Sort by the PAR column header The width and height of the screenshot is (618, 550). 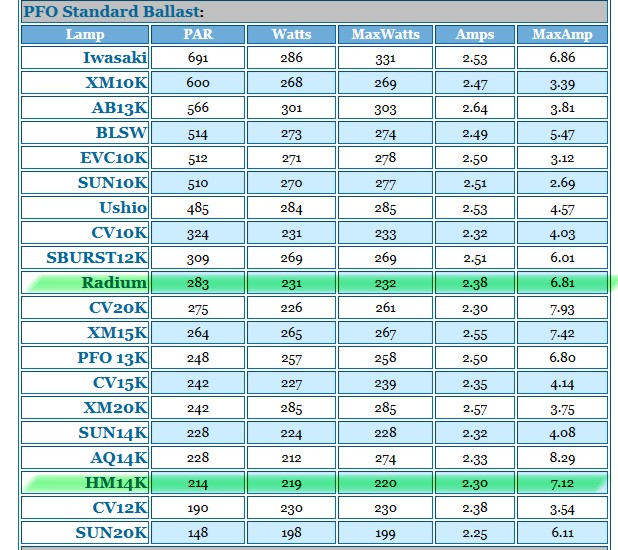(198, 34)
